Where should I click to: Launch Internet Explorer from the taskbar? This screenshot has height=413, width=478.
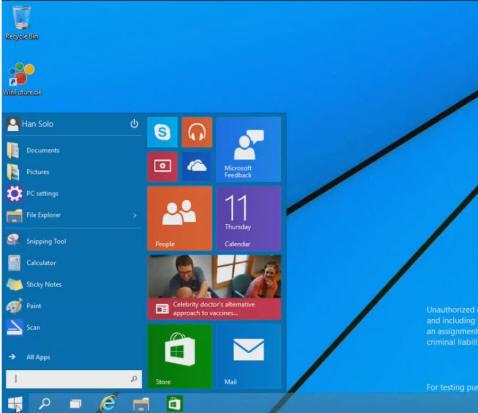tap(108, 403)
